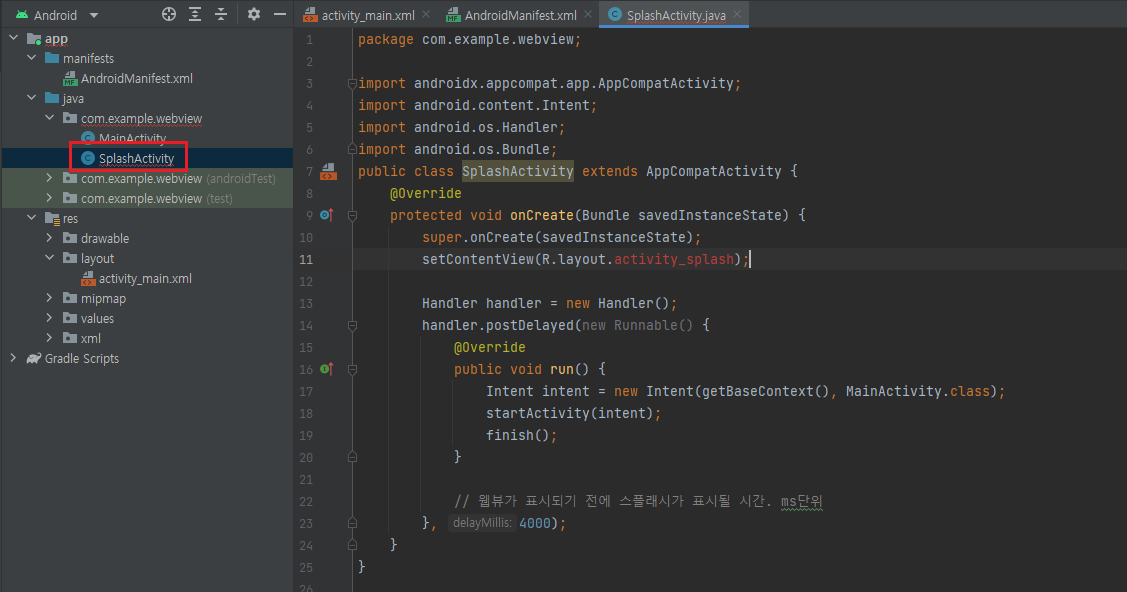Click line number 11 in the gutter
The width and height of the screenshot is (1127, 592).
click(306, 259)
